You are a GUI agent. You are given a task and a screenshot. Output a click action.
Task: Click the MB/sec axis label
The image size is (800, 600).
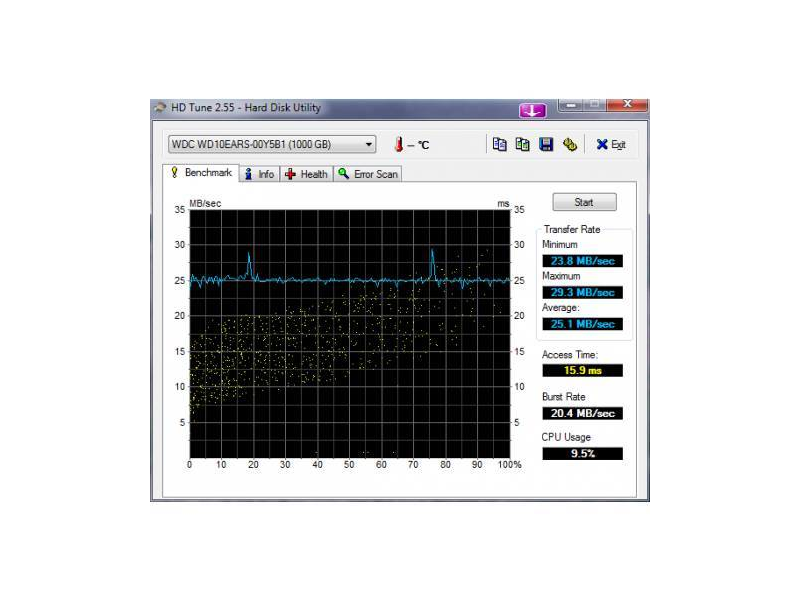(x=205, y=204)
